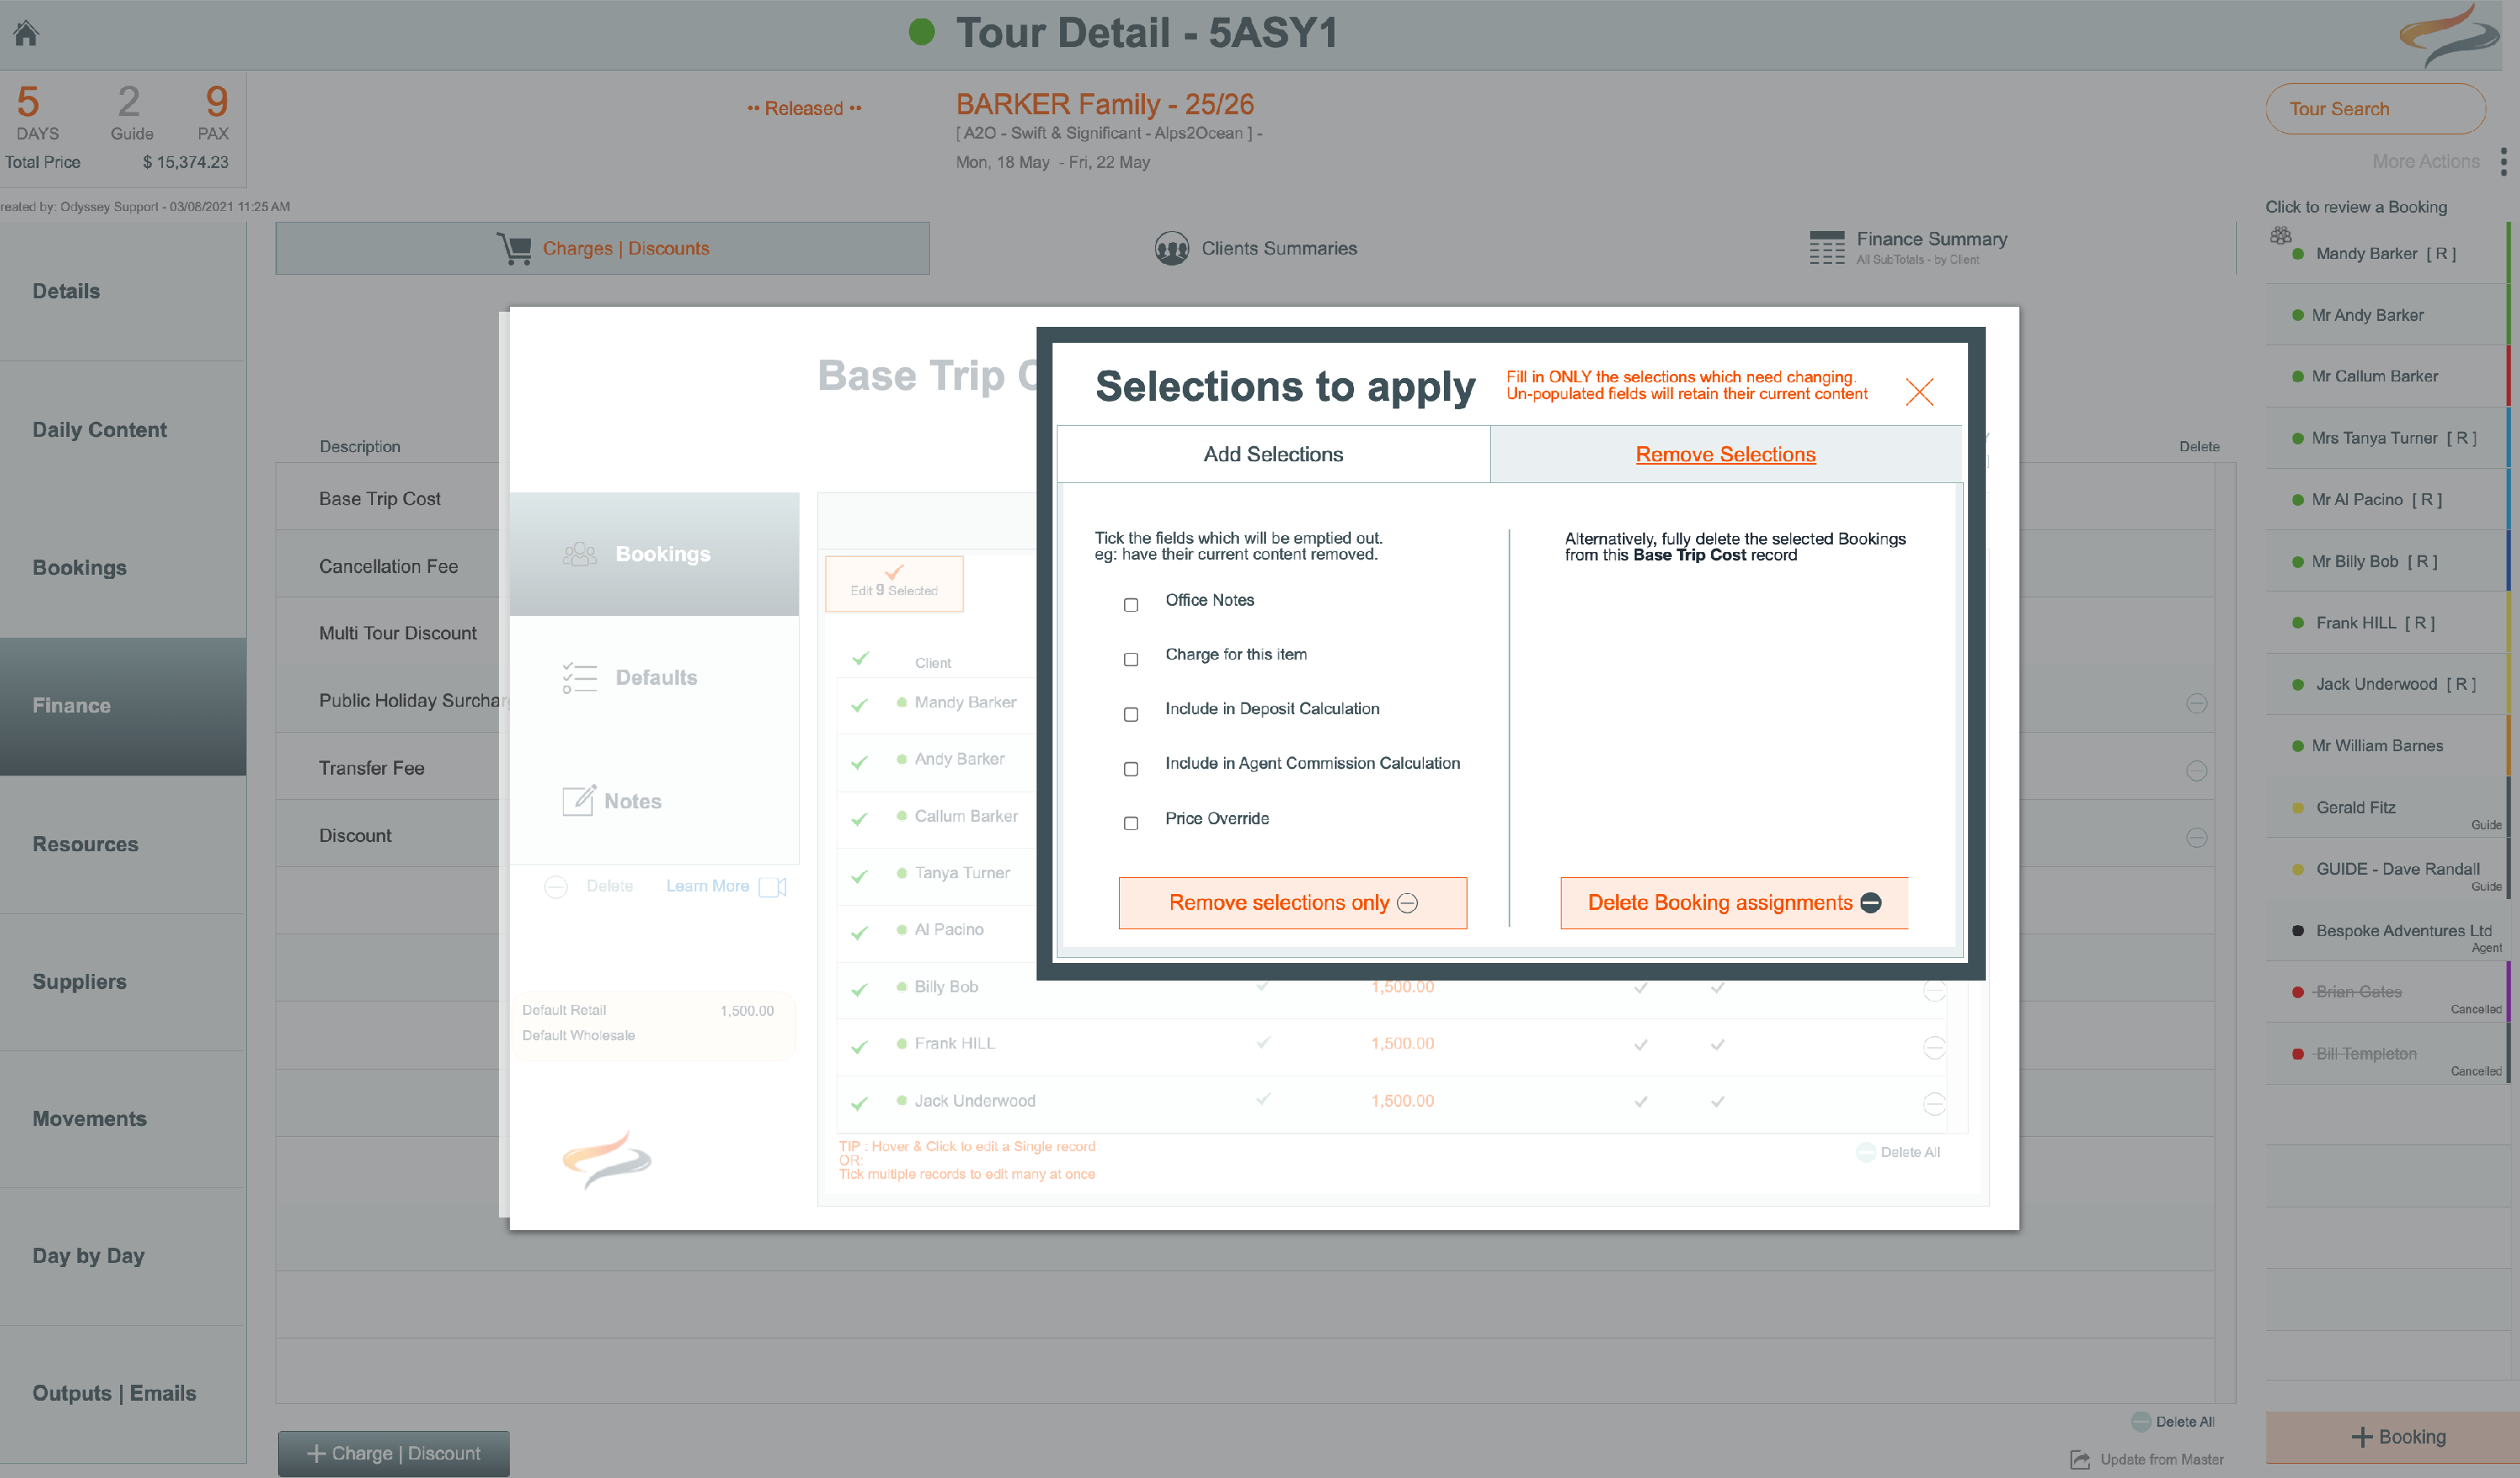Click delete icon on the Discount row
This screenshot has height=1478, width=2520.
pos(2196,837)
